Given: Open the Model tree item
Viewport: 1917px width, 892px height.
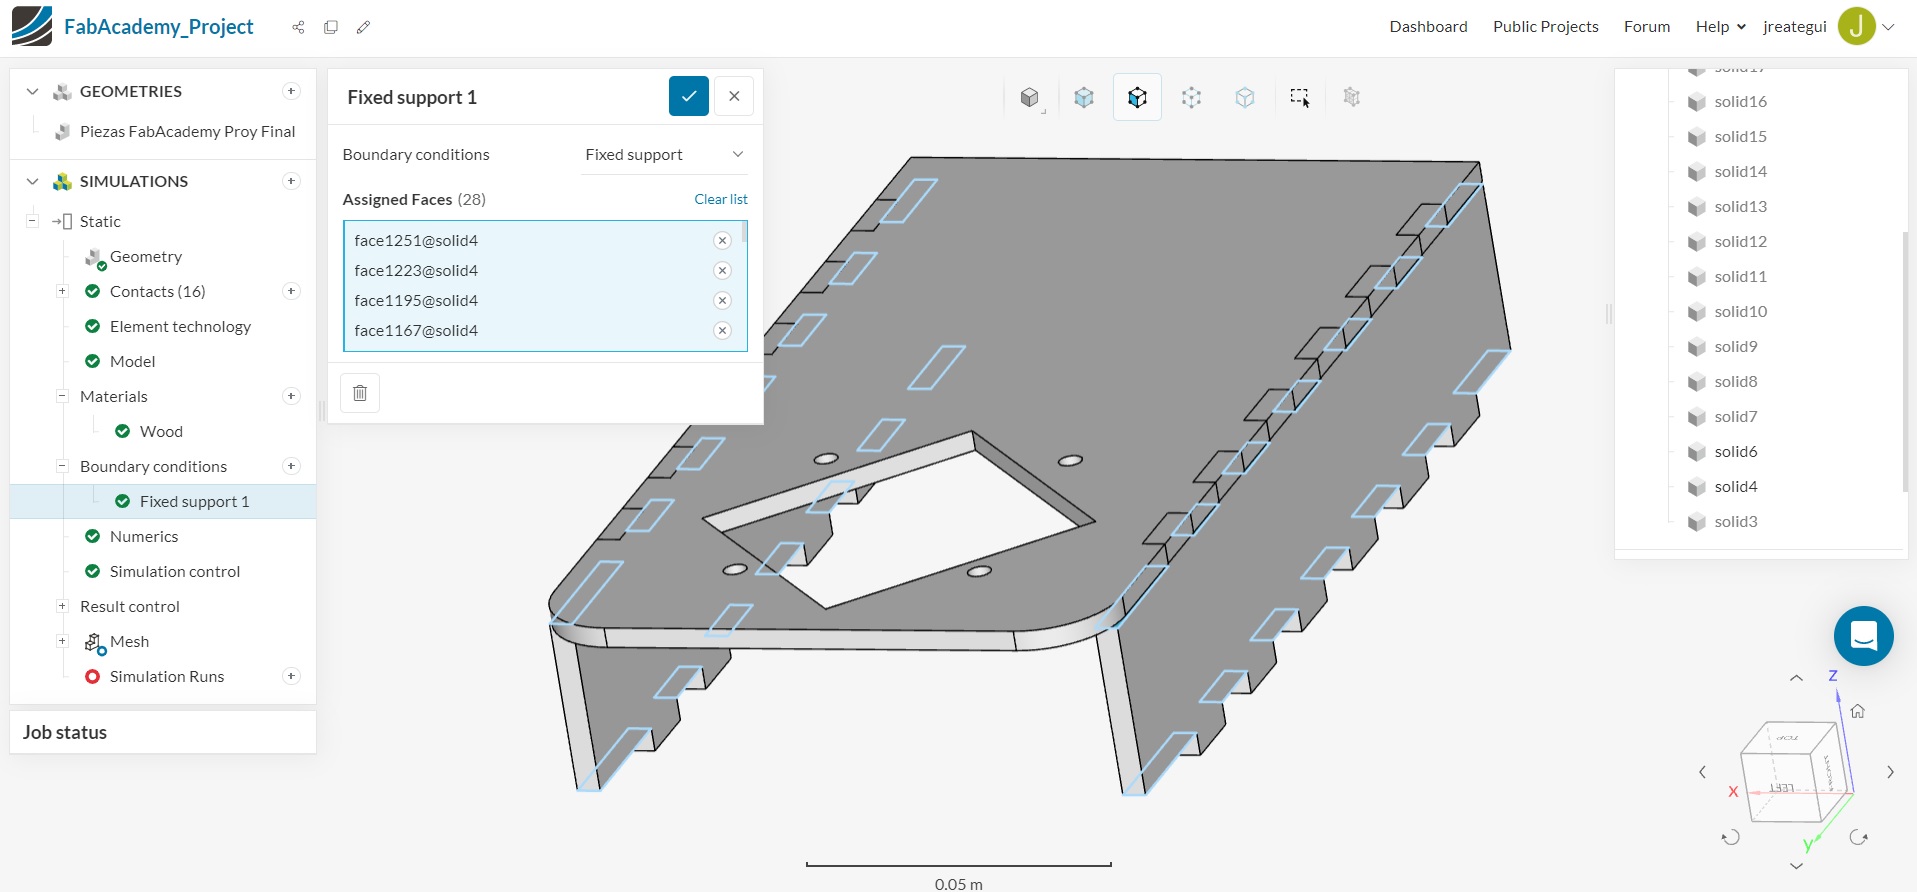Looking at the screenshot, I should [x=132, y=361].
